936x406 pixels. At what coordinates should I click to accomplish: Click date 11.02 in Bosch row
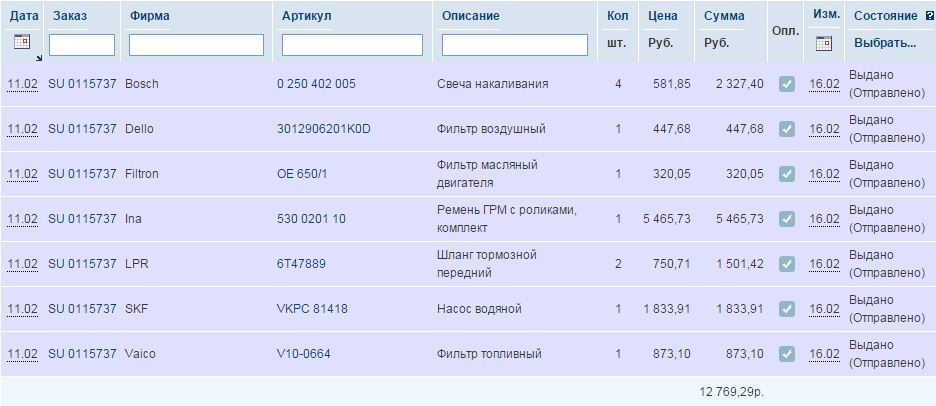(23, 84)
